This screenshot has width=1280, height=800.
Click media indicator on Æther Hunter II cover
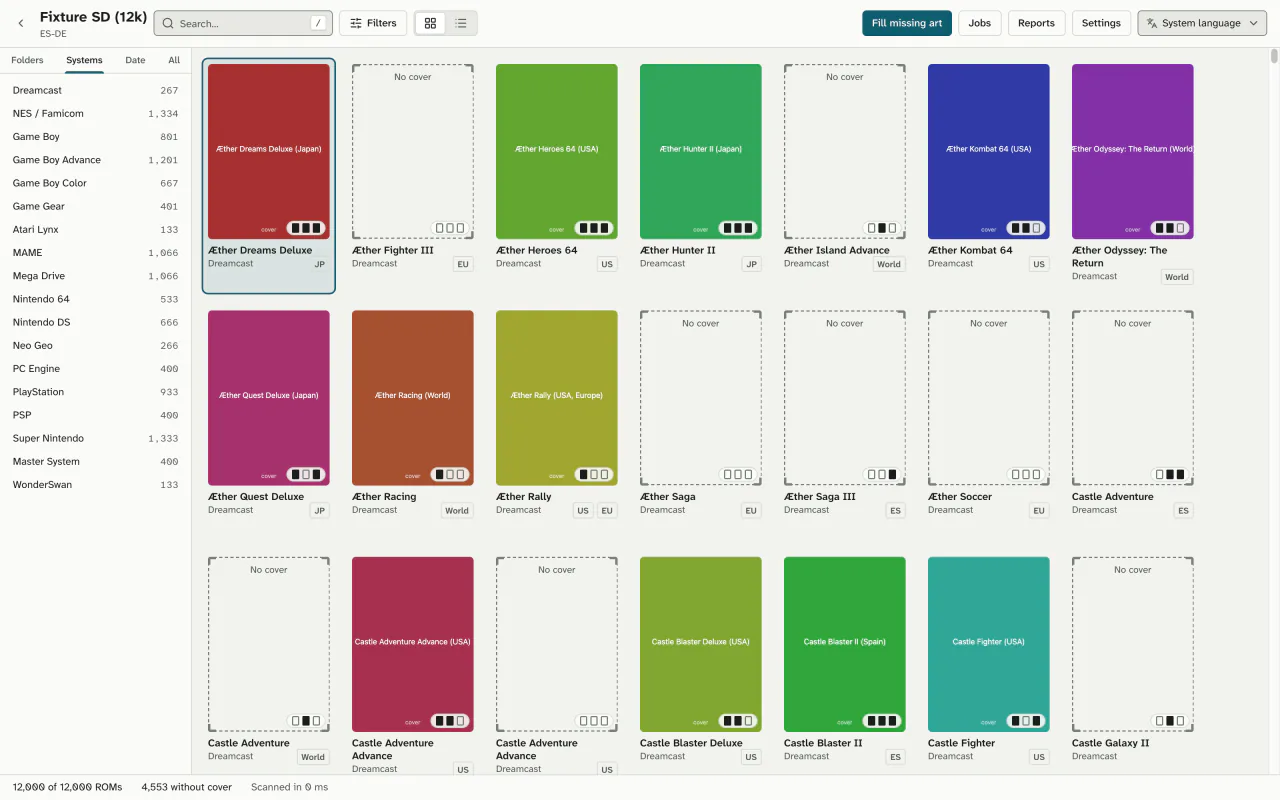738,228
